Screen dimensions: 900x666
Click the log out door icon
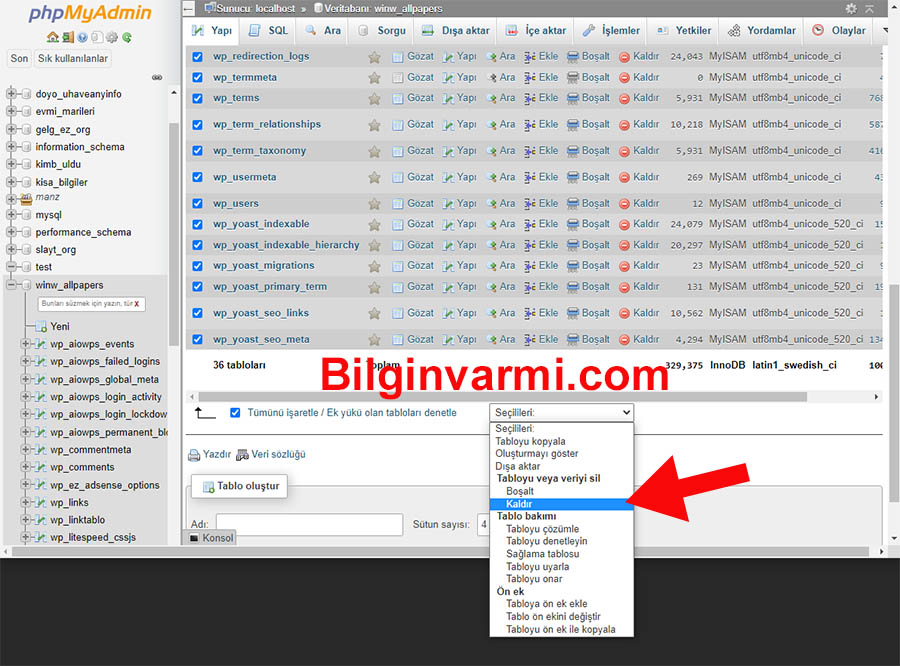pyautogui.click(x=68, y=37)
